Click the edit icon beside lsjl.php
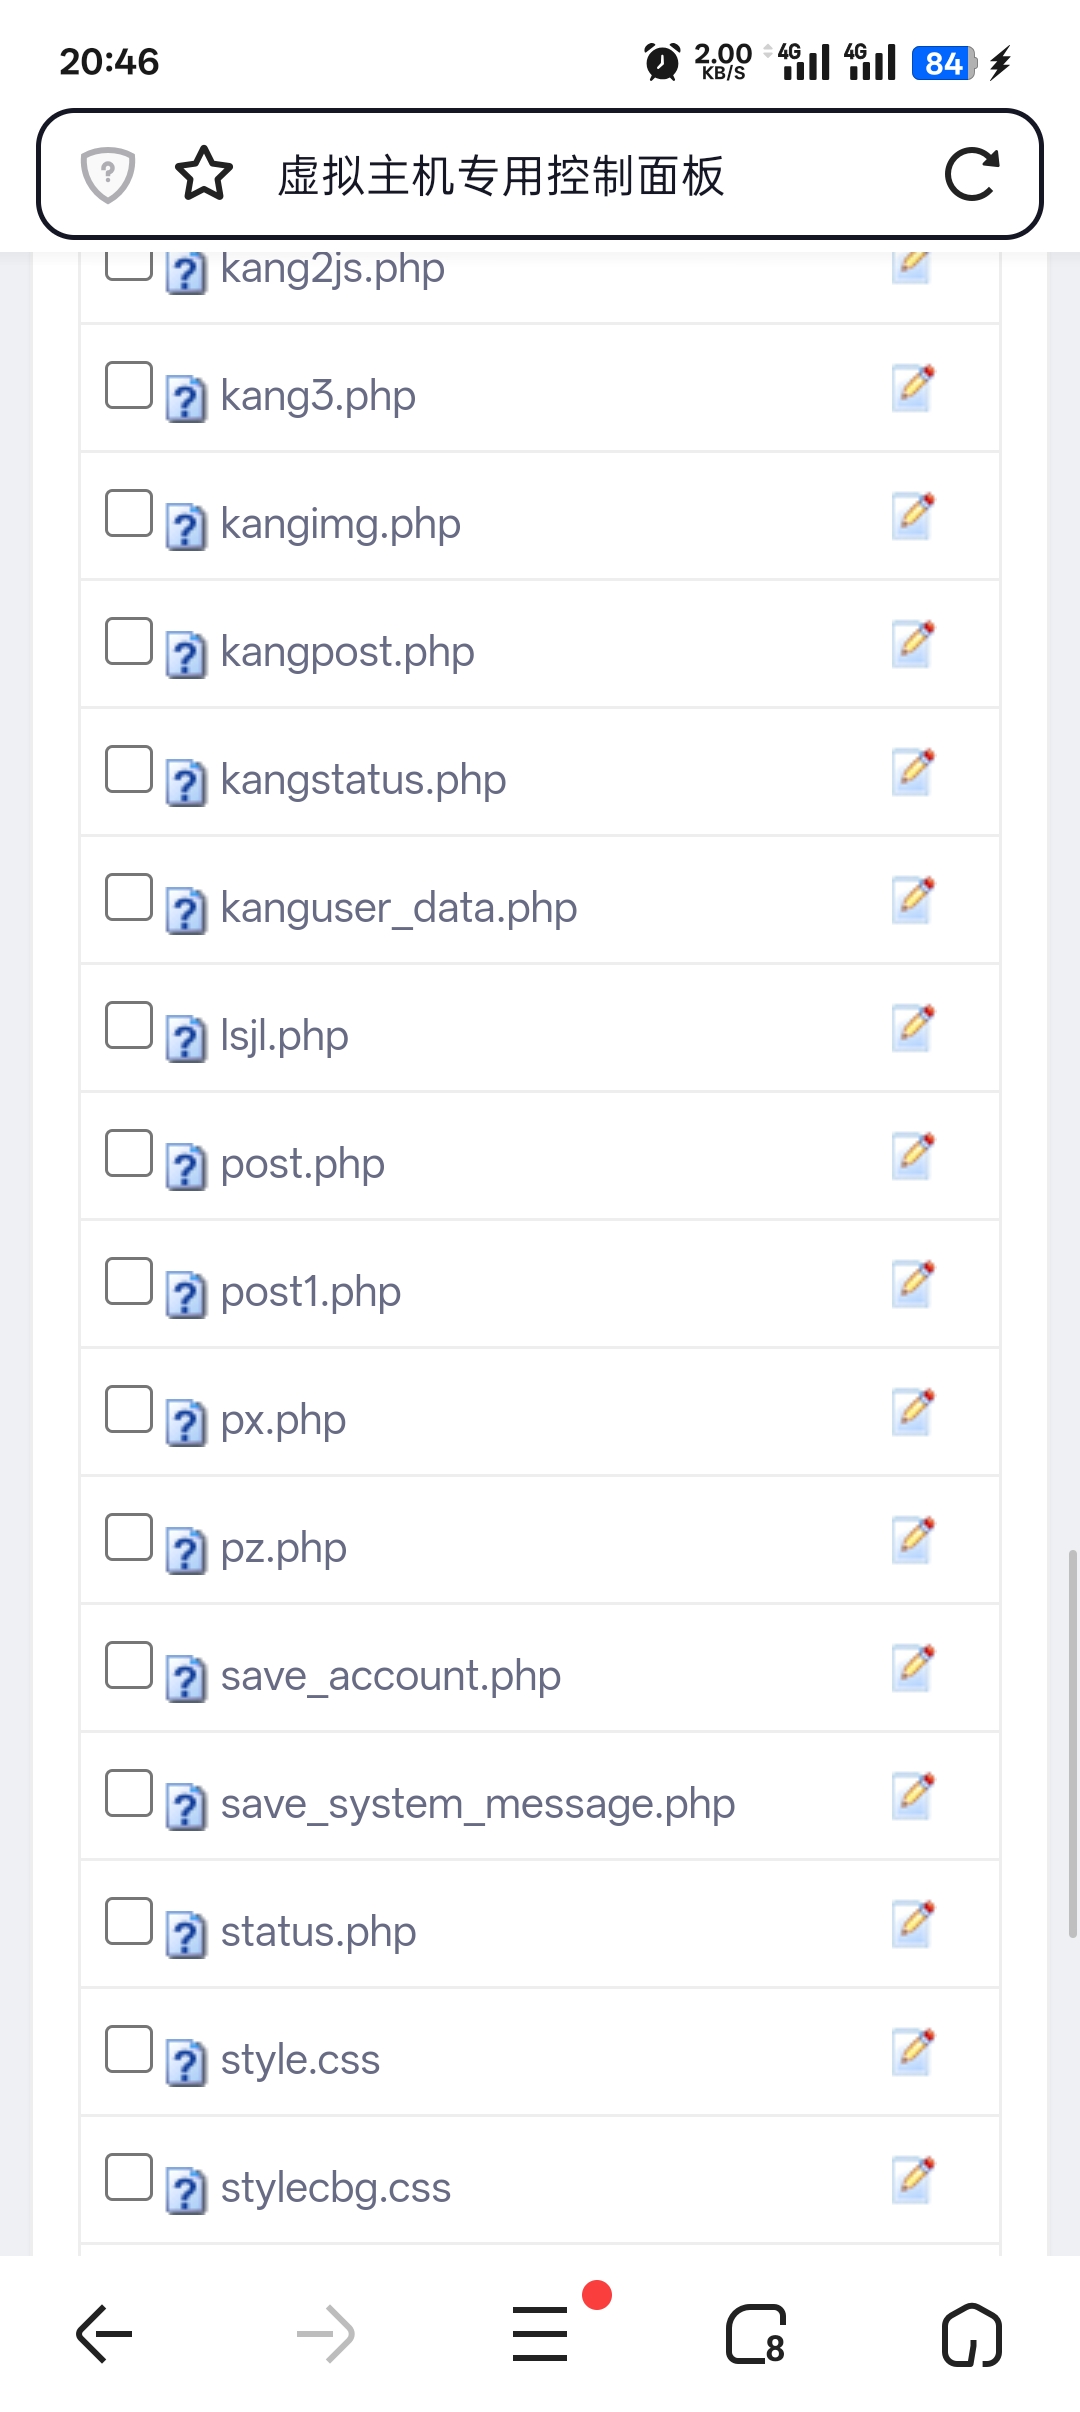This screenshot has height=2412, width=1080. 912,1028
